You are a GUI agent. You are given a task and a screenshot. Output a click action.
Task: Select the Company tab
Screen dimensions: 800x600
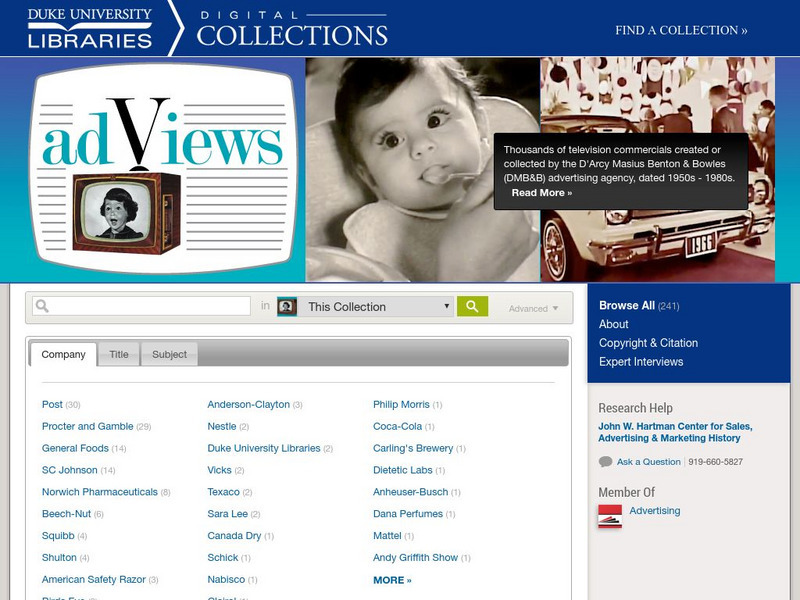(x=63, y=354)
